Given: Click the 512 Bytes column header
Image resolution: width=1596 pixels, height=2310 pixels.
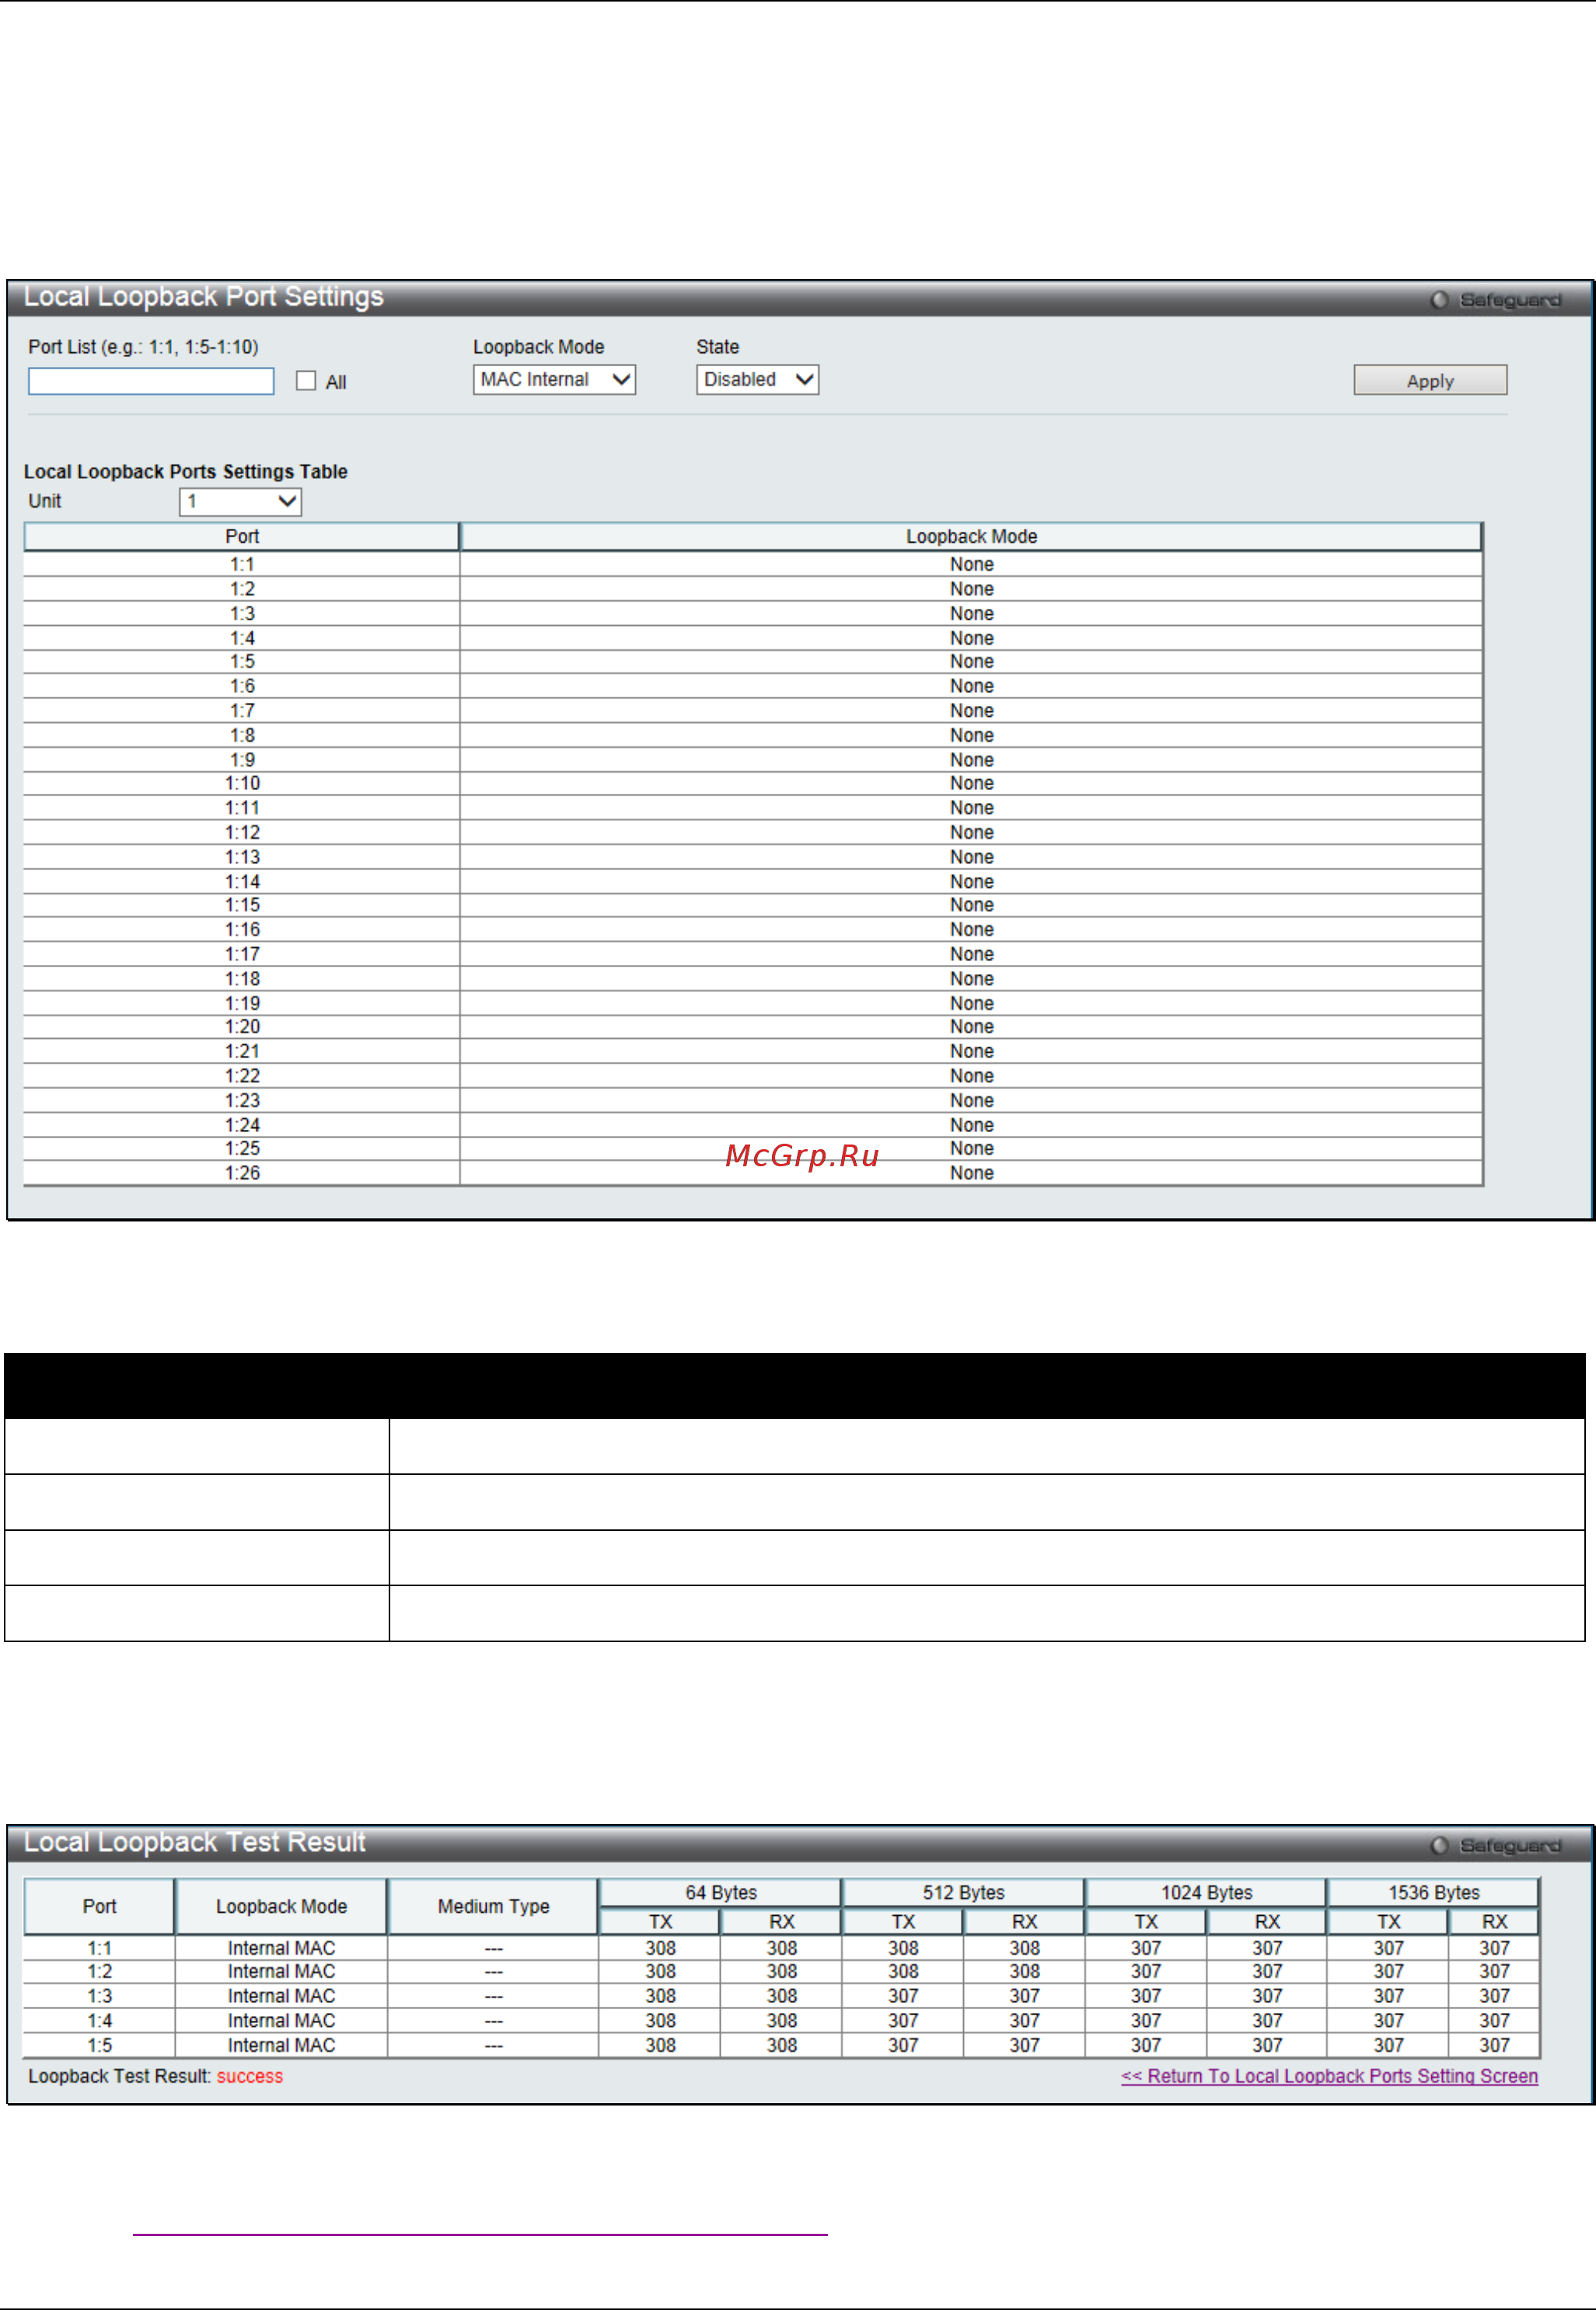Looking at the screenshot, I should coord(963,1893).
